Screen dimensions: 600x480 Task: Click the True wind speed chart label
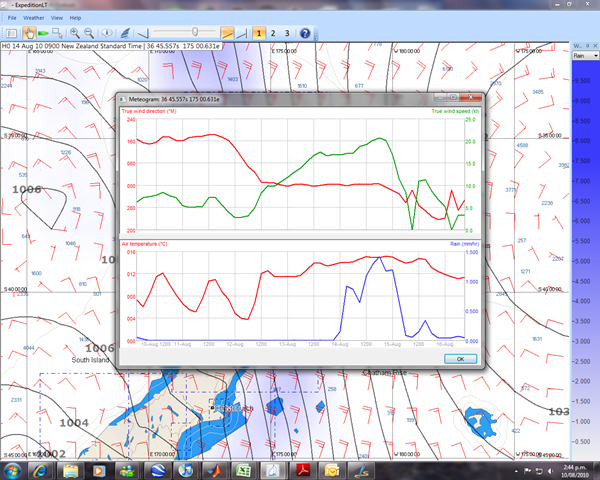point(455,111)
